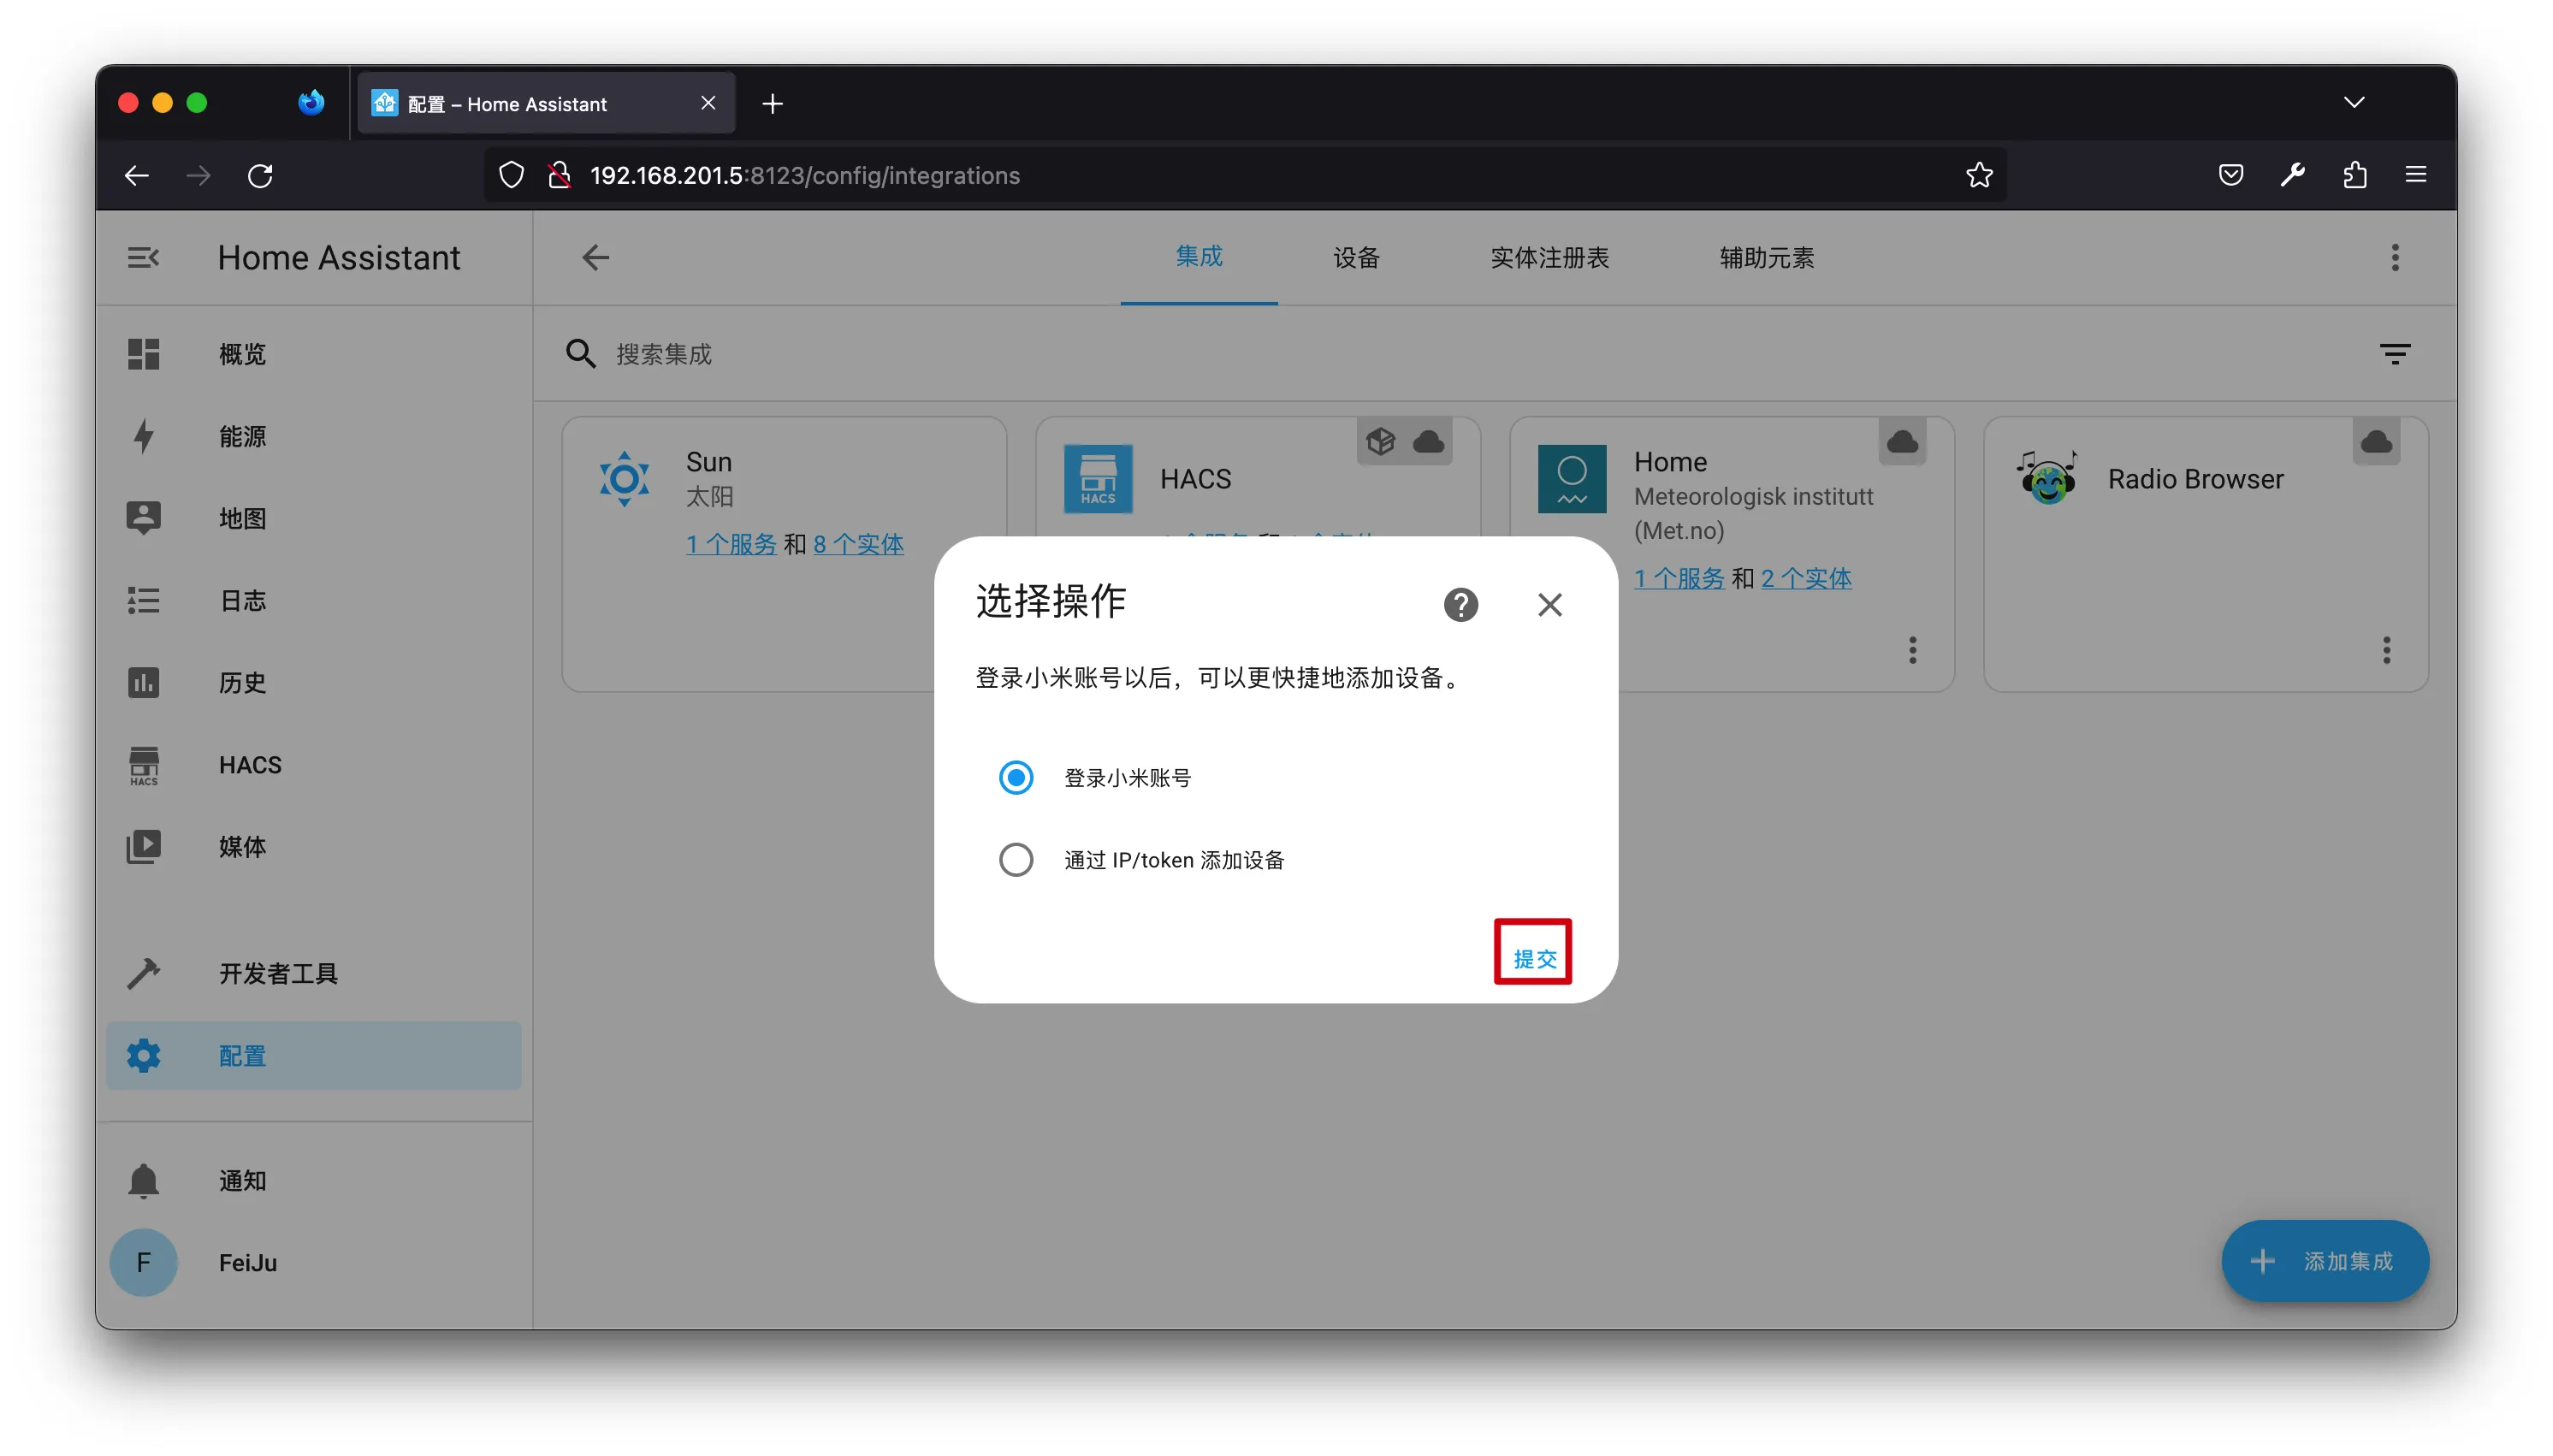Close the 选择操作 dialog

pyautogui.click(x=1549, y=604)
